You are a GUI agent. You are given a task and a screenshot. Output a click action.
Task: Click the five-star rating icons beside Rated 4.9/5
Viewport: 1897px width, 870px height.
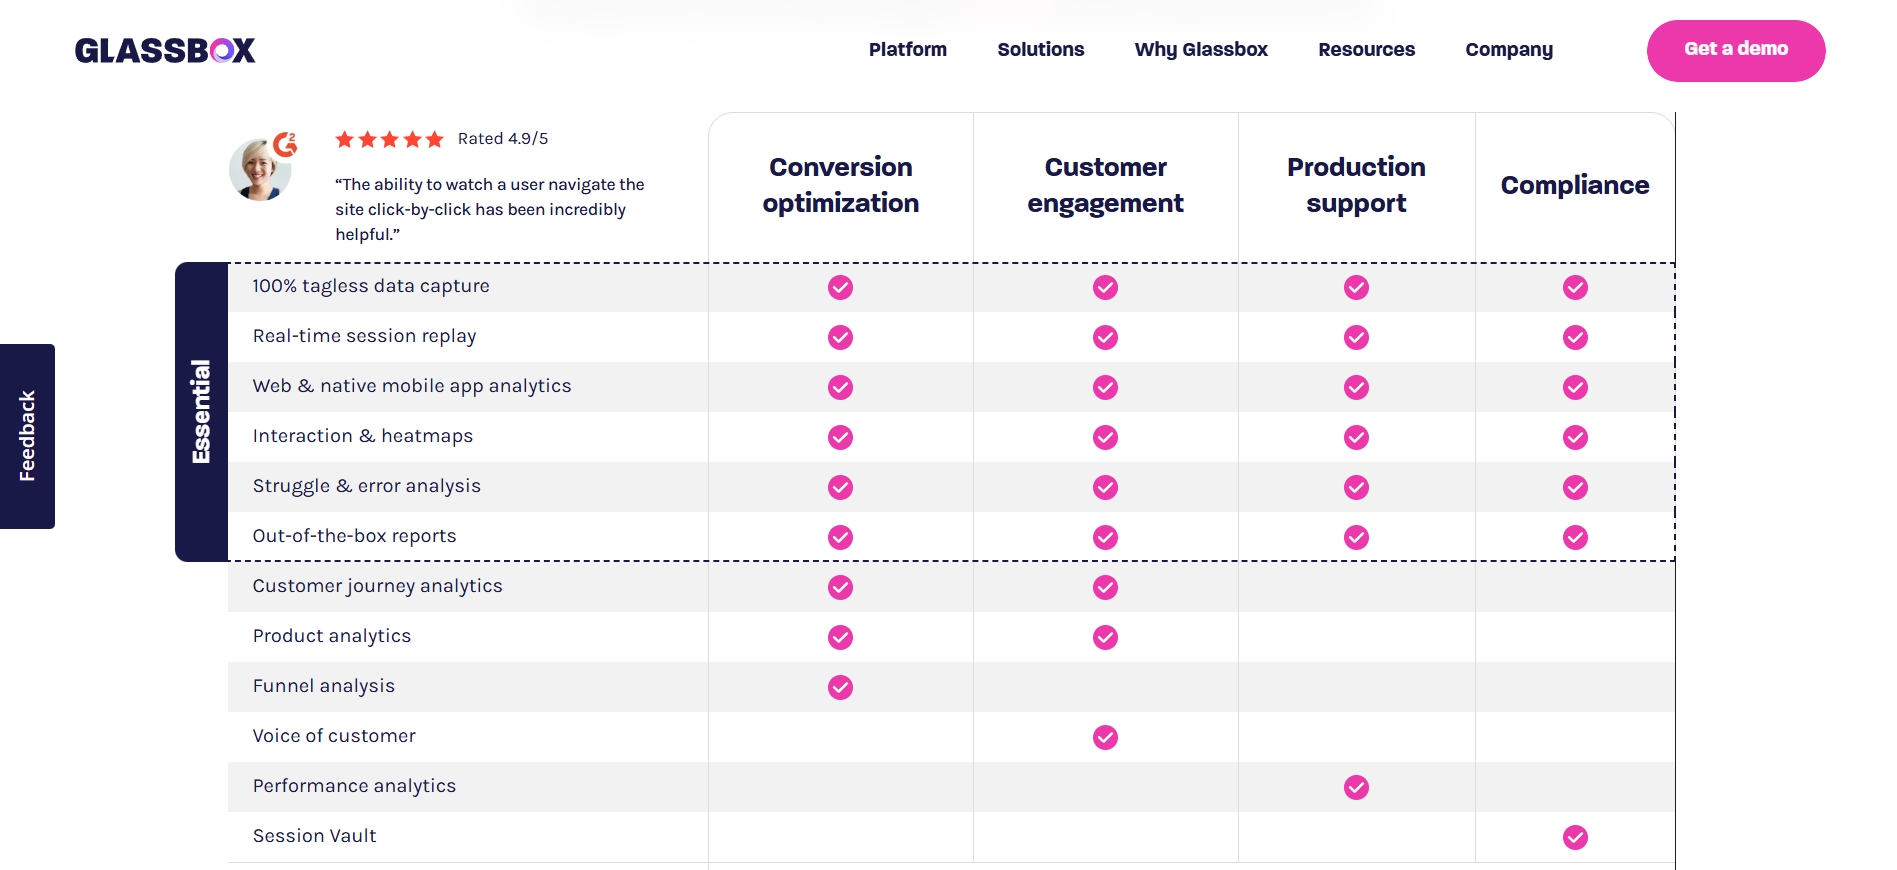(x=389, y=140)
